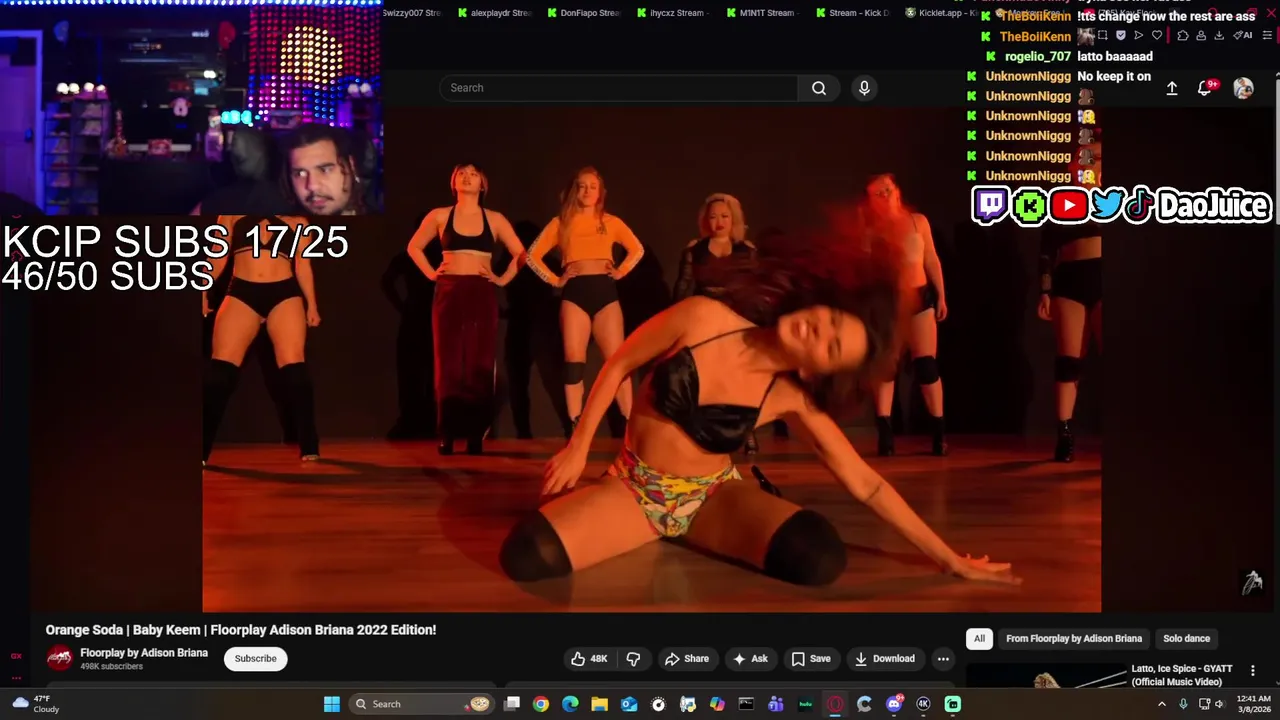Open Hulu app from taskbar
Viewport: 1280px width, 720px height.
point(806,704)
